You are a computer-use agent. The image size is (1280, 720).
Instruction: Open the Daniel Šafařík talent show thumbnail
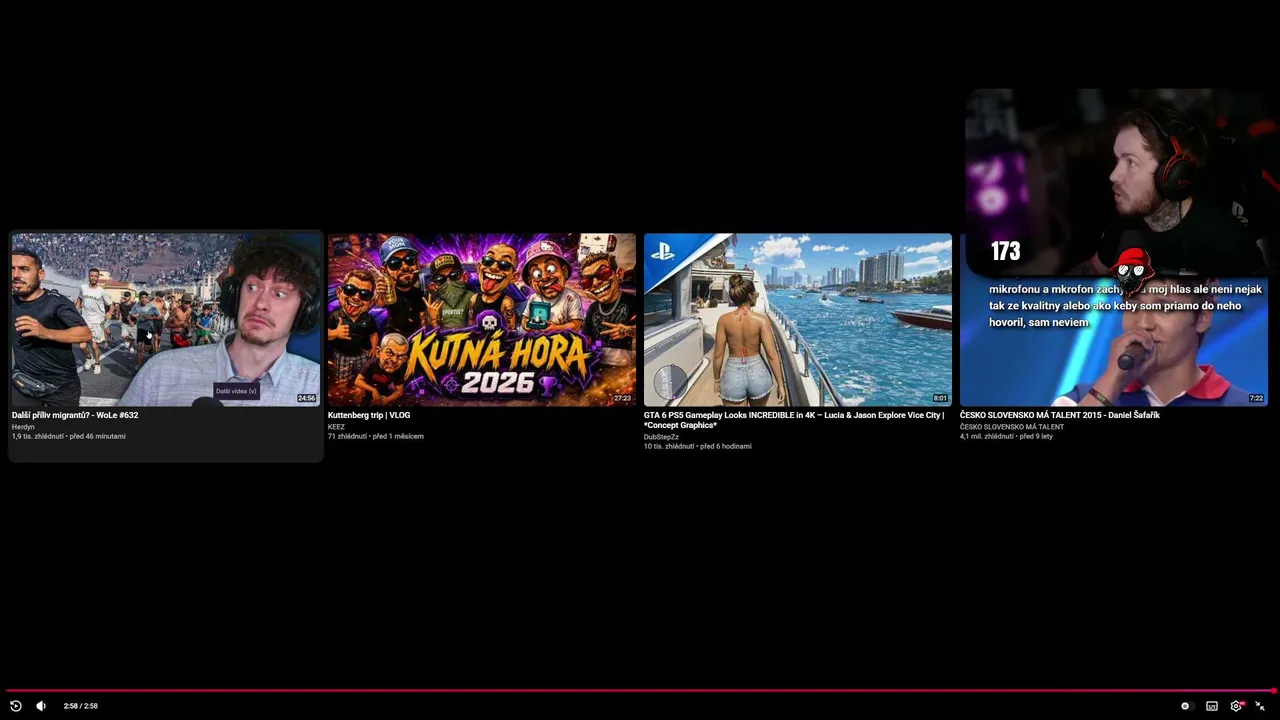pyautogui.click(x=1114, y=340)
